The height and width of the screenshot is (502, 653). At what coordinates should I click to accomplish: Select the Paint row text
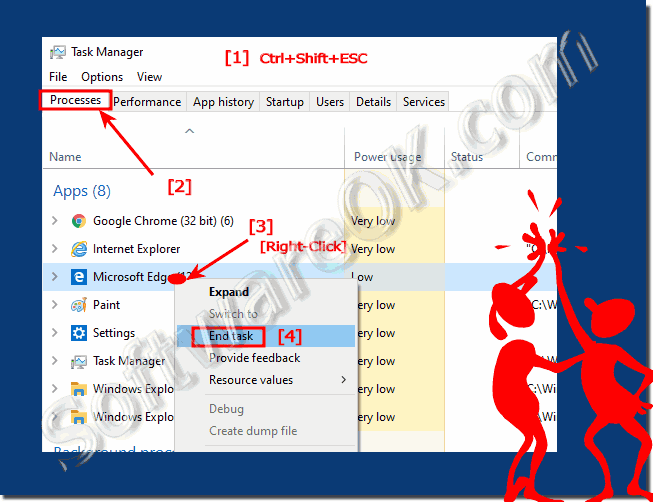coord(106,305)
